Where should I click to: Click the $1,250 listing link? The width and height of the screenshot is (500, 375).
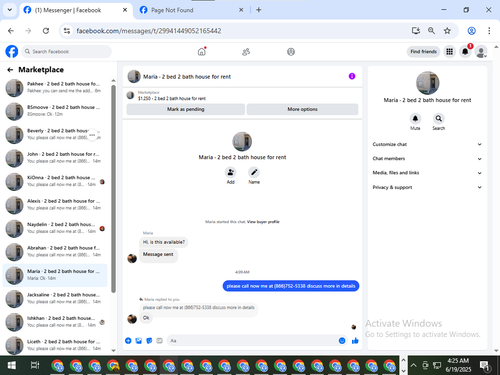[172, 98]
